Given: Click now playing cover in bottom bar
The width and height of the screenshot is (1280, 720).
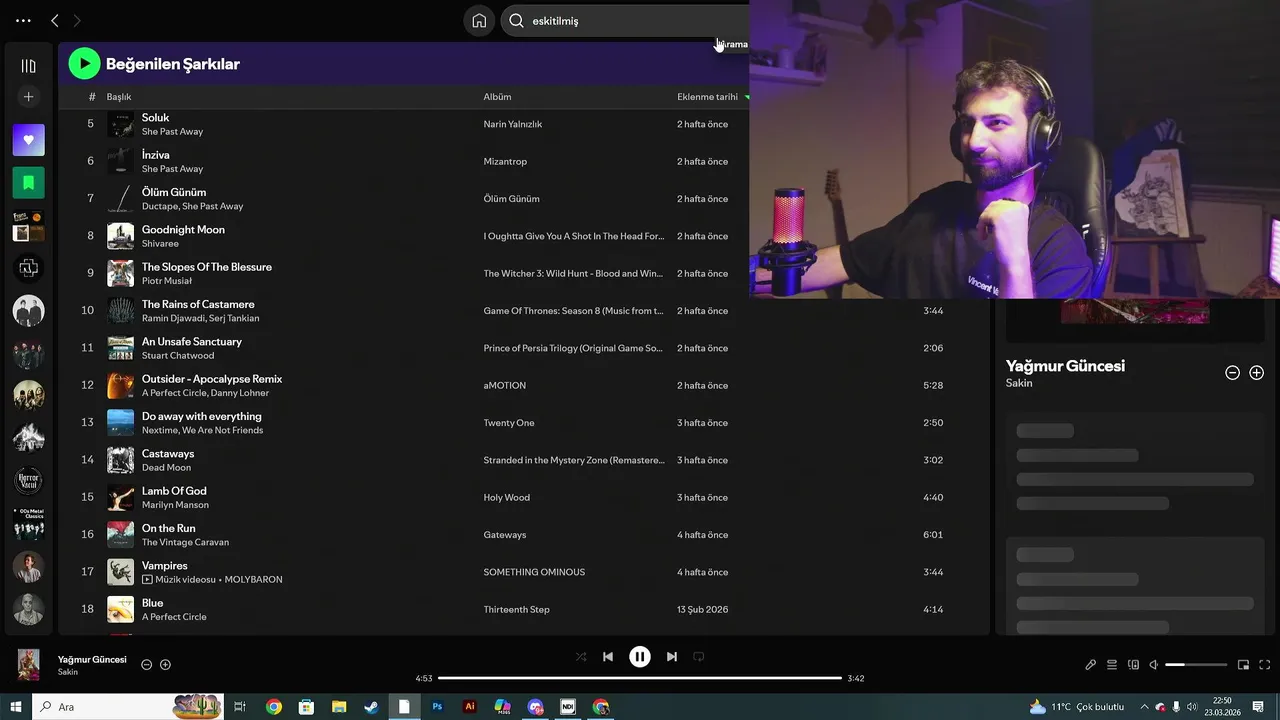Looking at the screenshot, I should [29, 664].
